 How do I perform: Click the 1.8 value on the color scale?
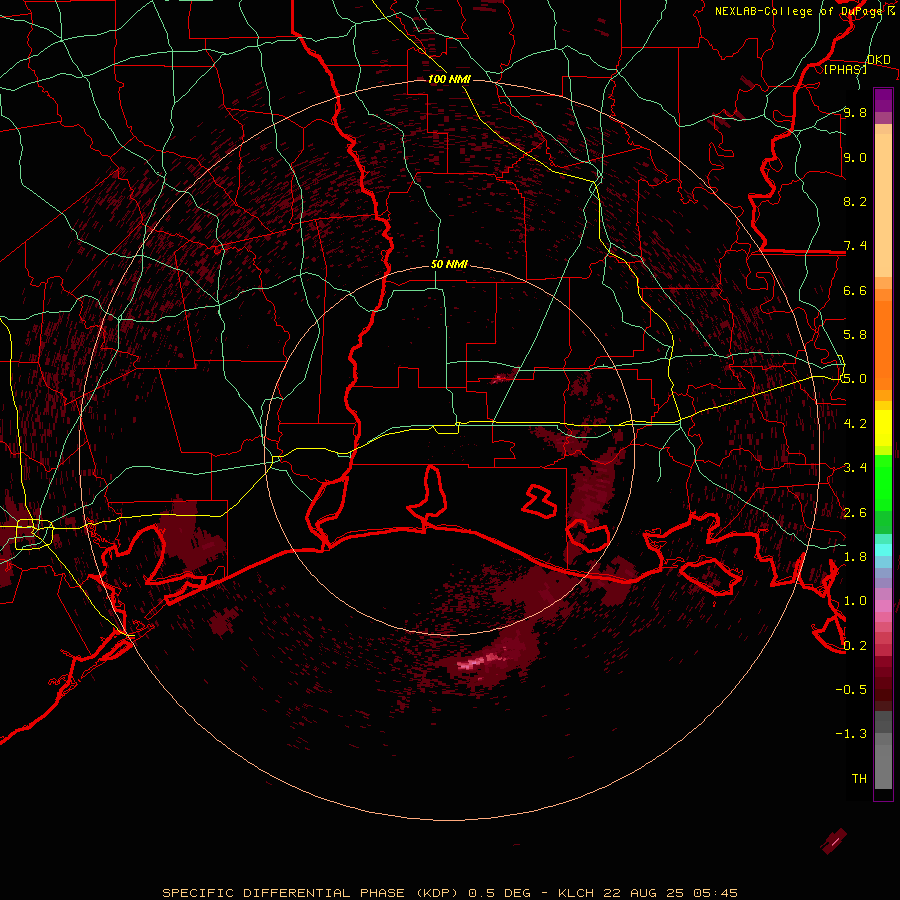point(855,557)
